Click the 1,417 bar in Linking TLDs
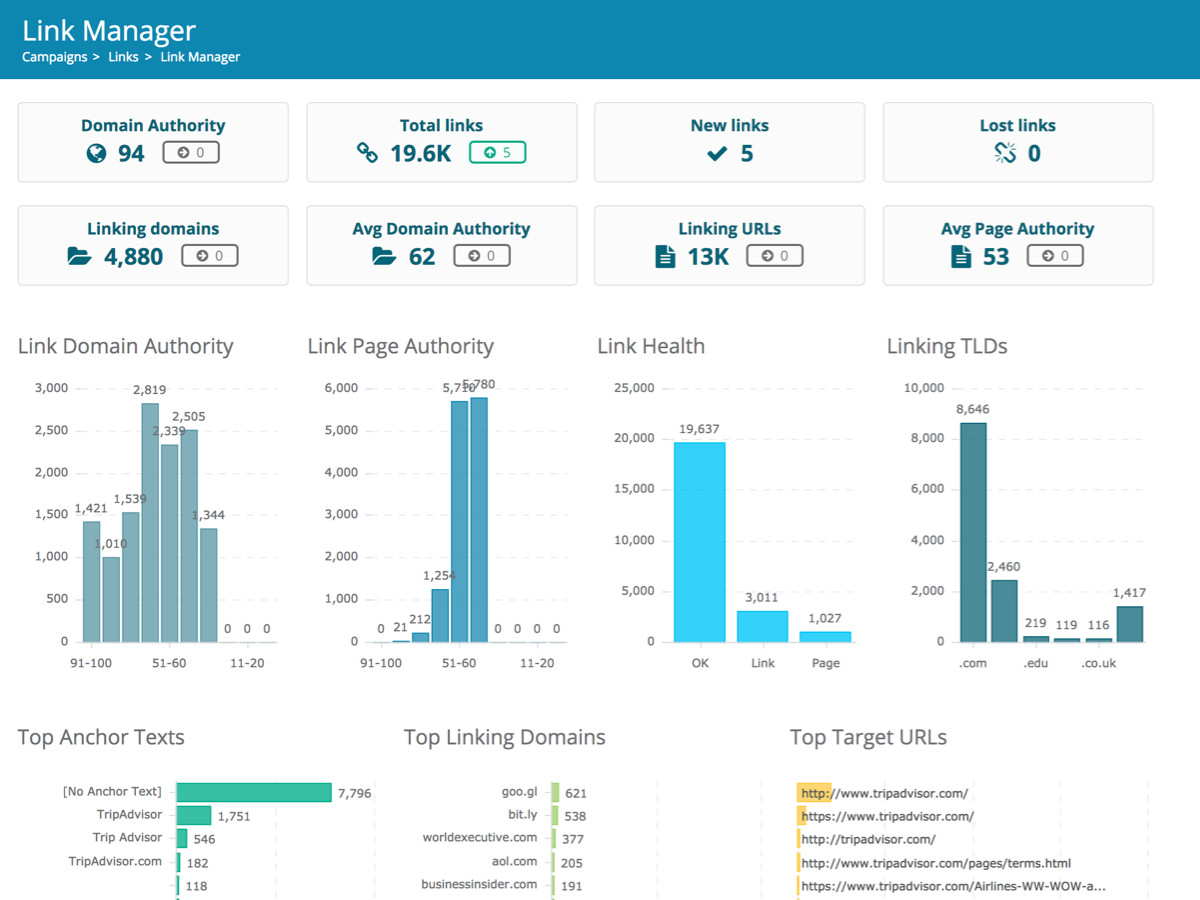The height and width of the screenshot is (900, 1200). click(x=1130, y=623)
